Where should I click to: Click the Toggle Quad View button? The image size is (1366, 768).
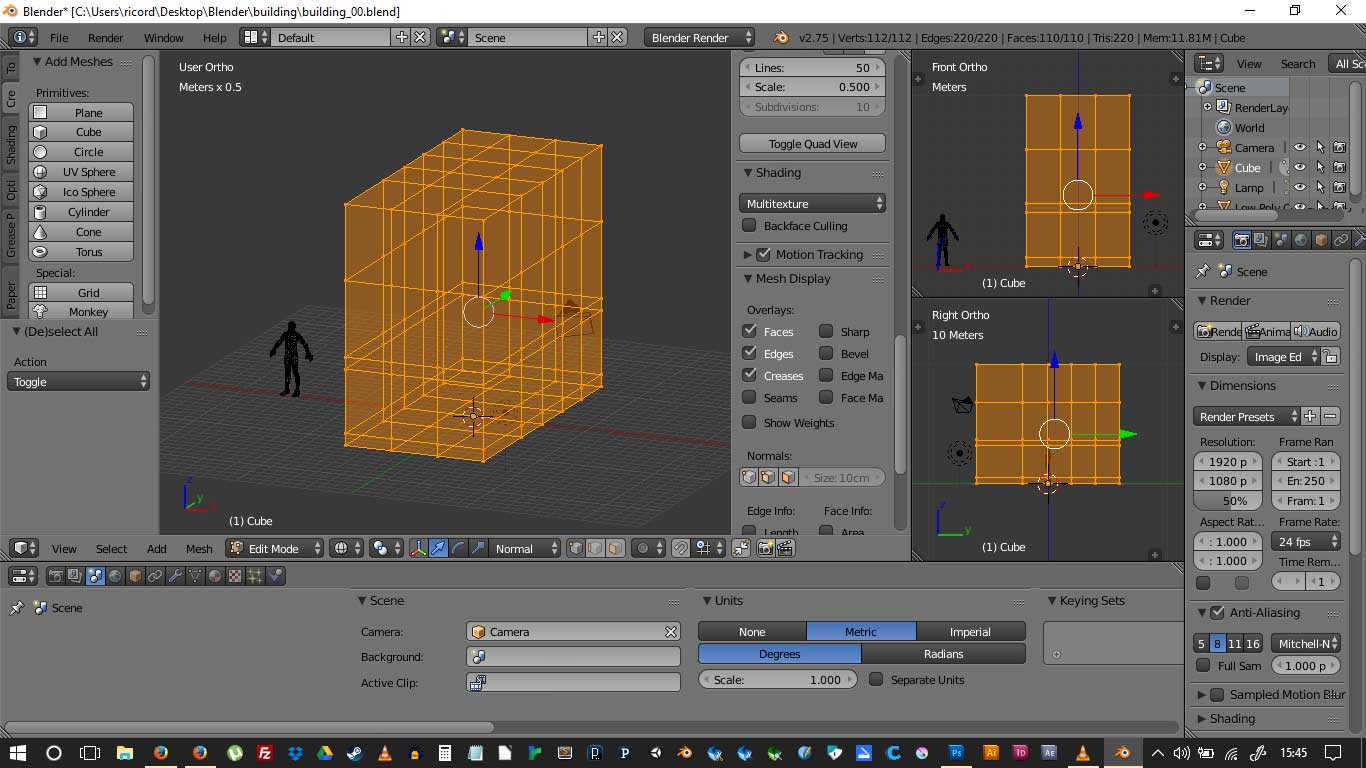click(813, 143)
